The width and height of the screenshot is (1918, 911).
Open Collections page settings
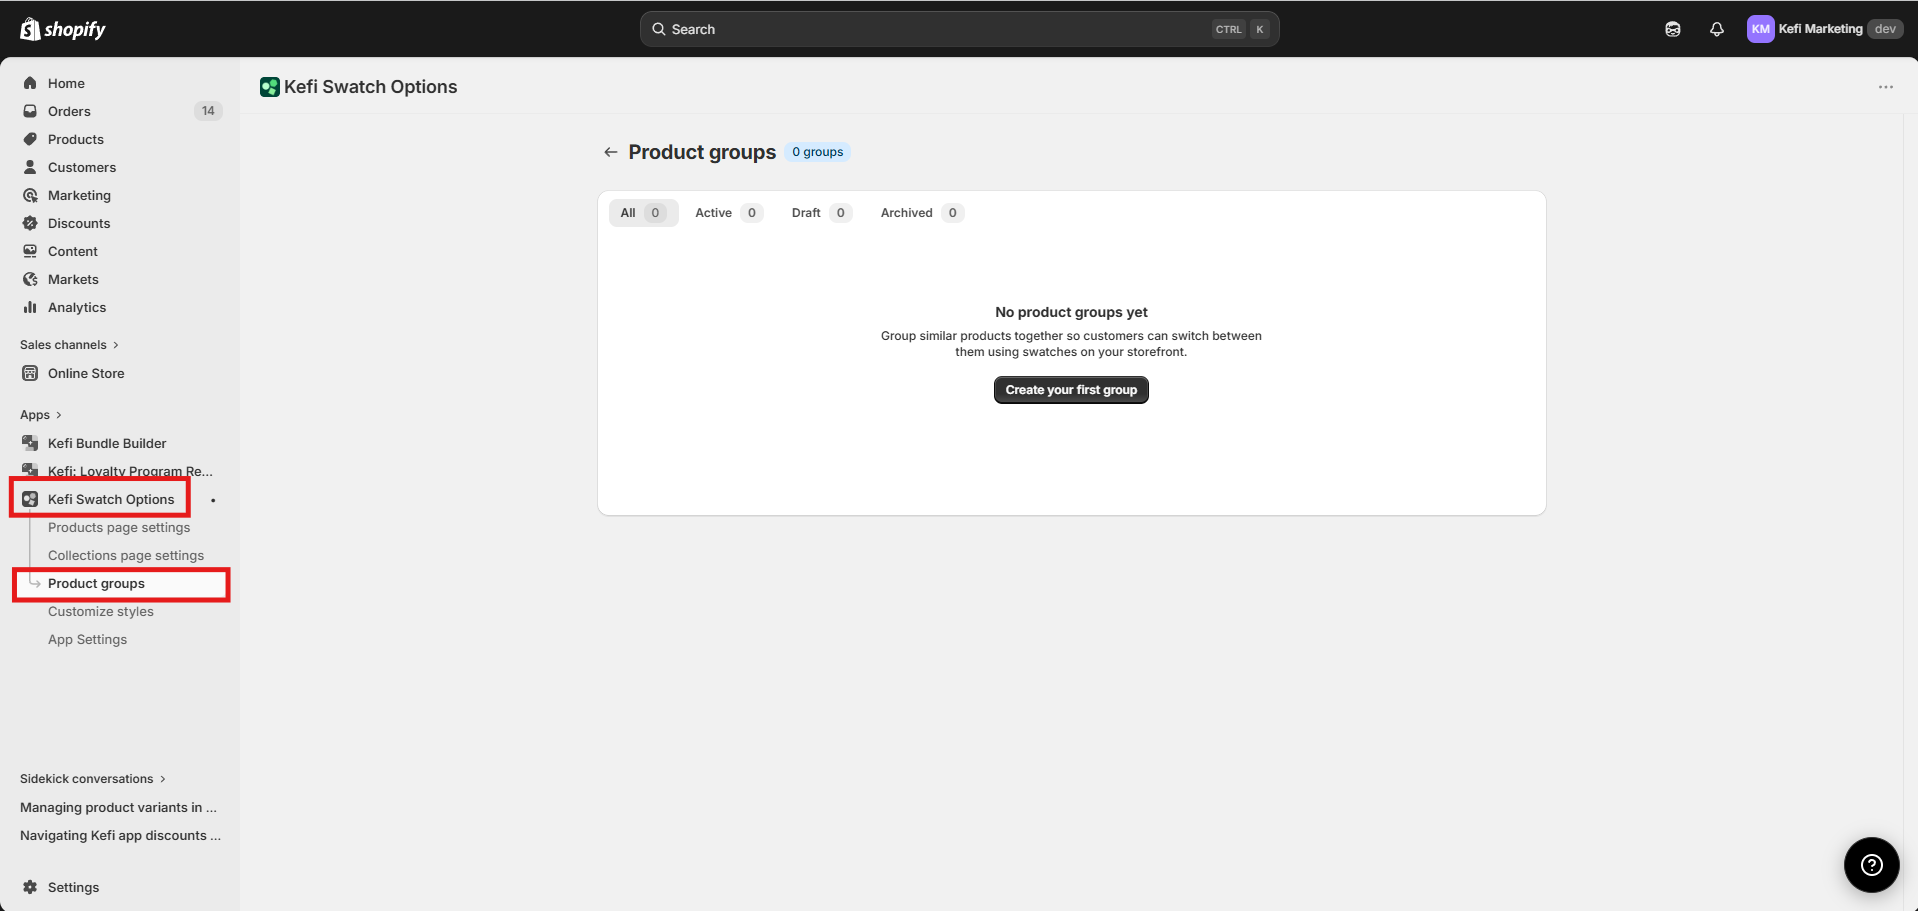coord(126,555)
